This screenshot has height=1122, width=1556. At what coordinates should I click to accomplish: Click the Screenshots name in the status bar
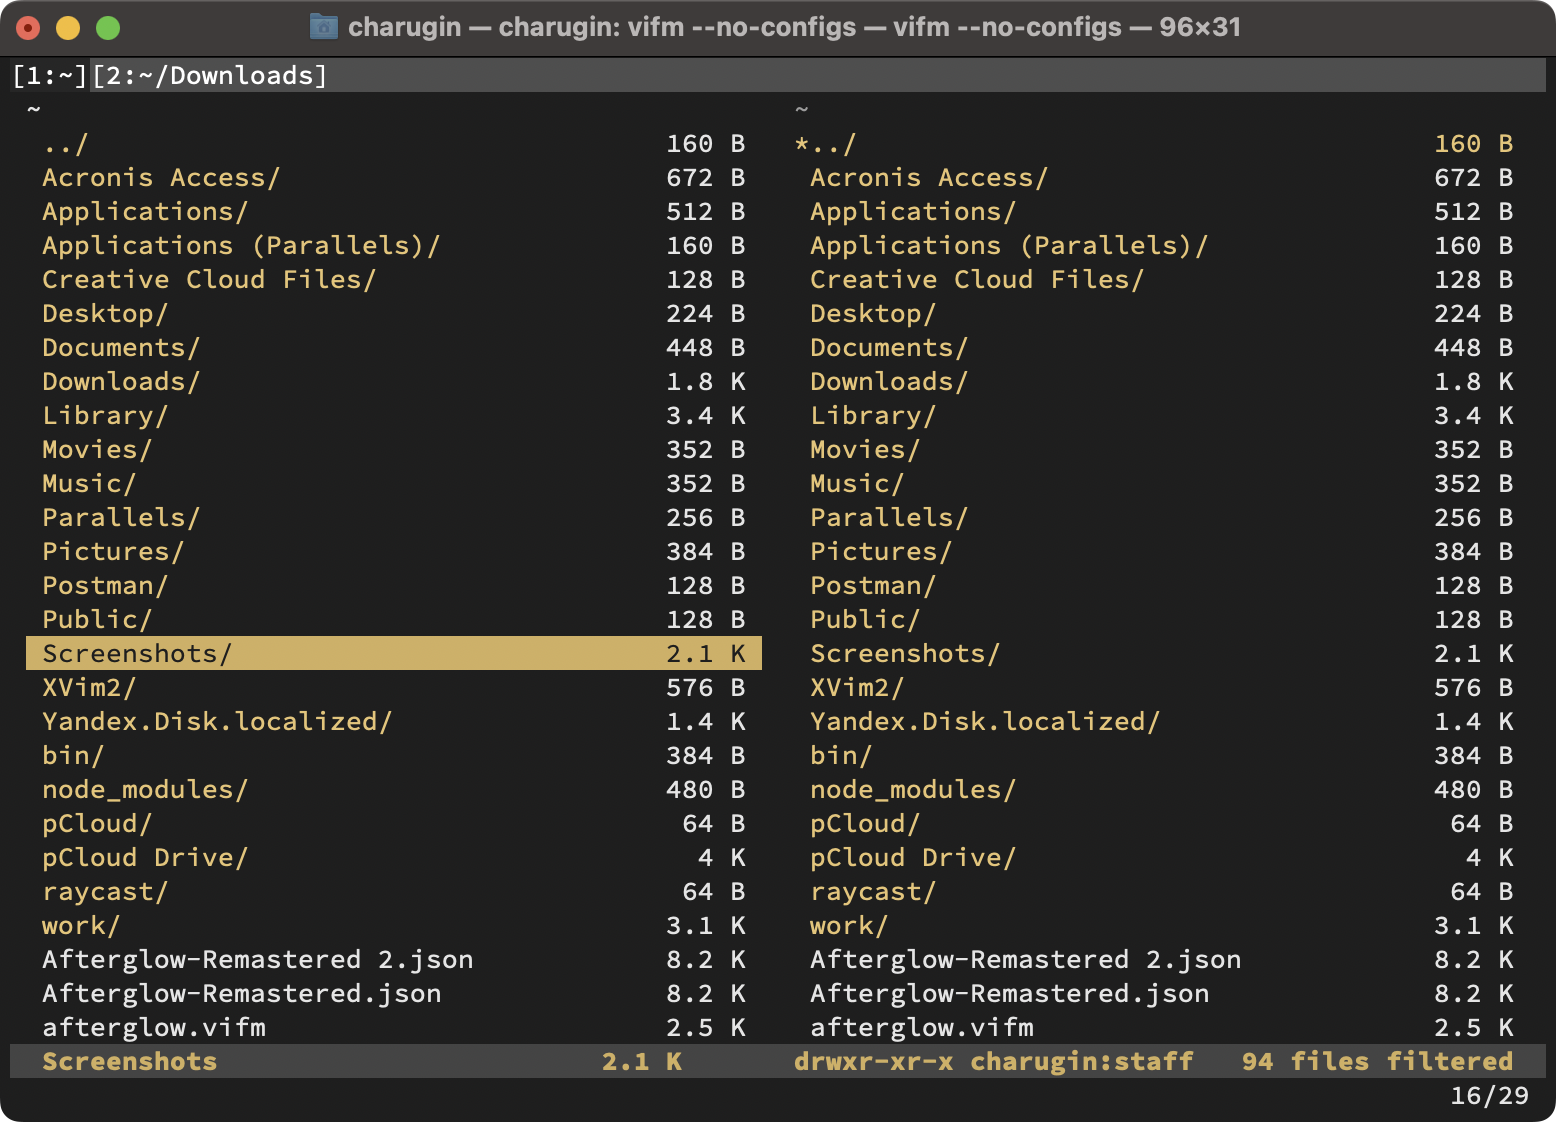pos(130,1061)
